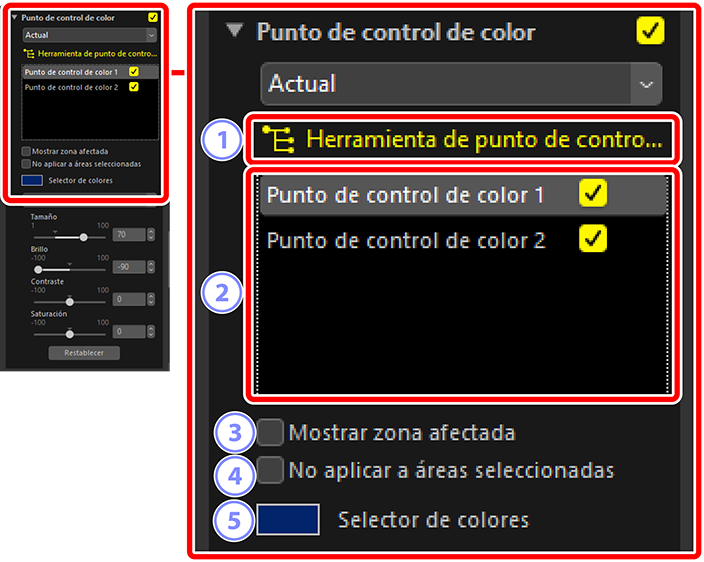The width and height of the screenshot is (704, 562).
Task: Click the control point tool icon in the small left panel
Action: tap(28, 53)
